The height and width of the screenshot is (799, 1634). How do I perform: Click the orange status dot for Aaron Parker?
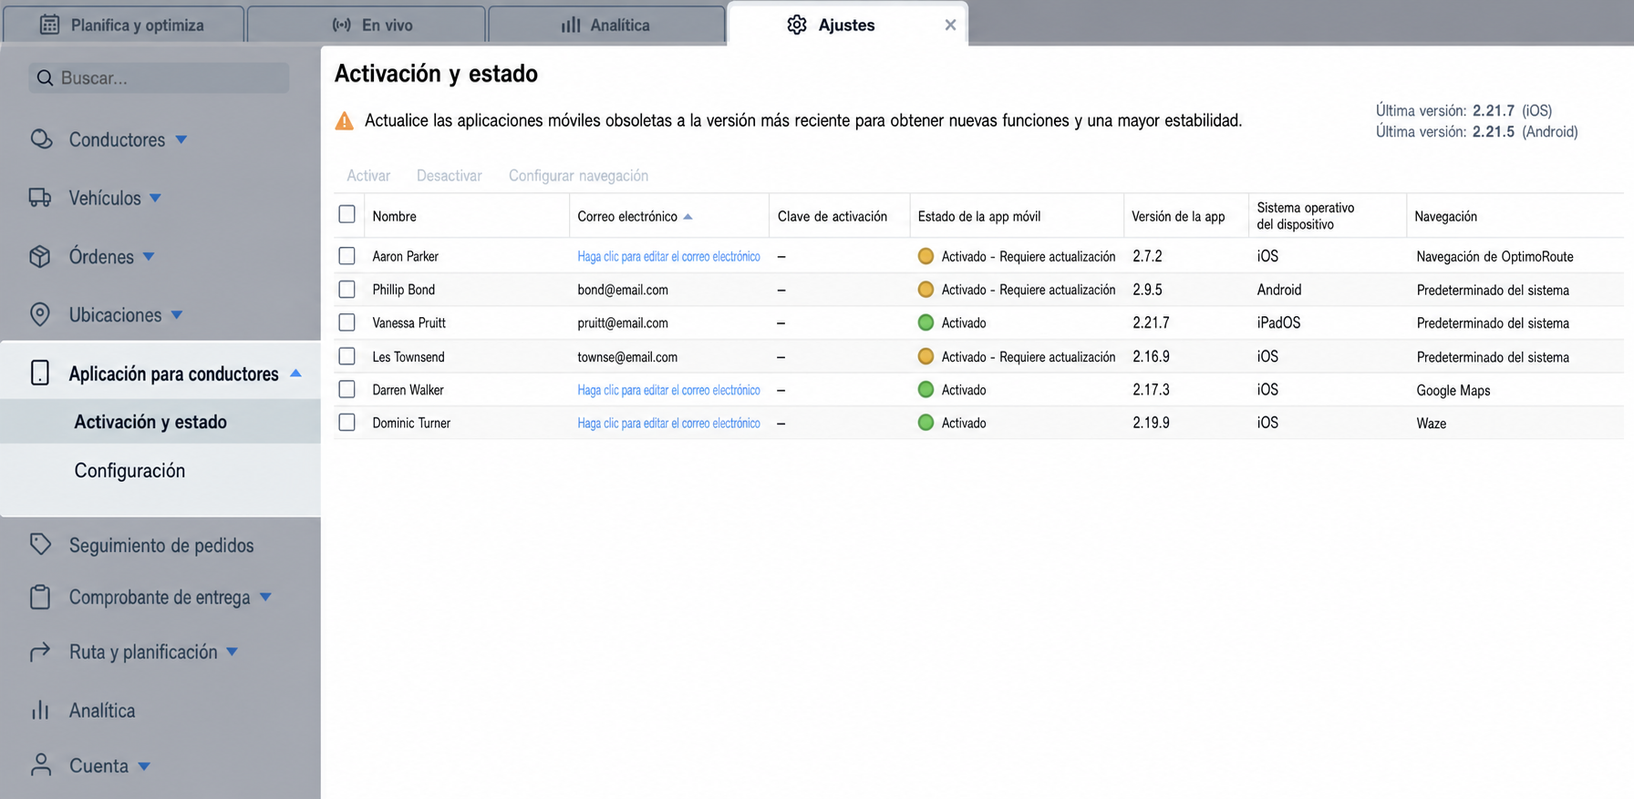point(926,256)
